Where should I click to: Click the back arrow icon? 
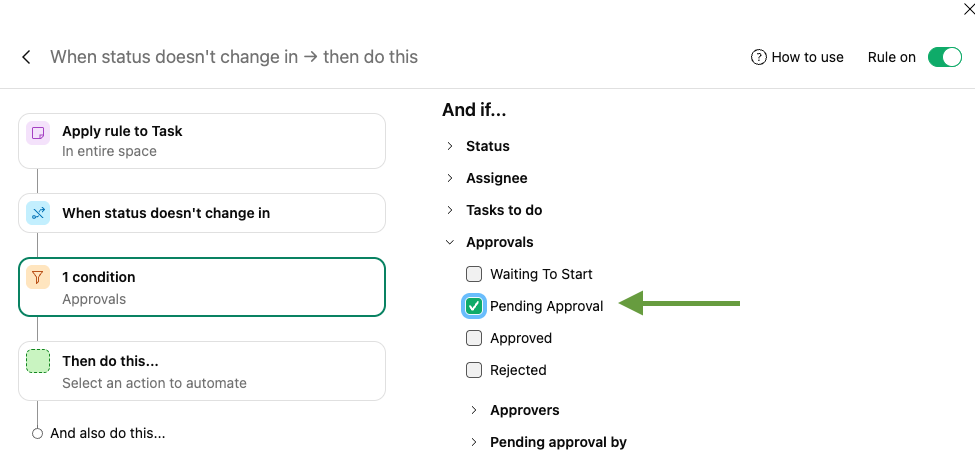coord(27,57)
